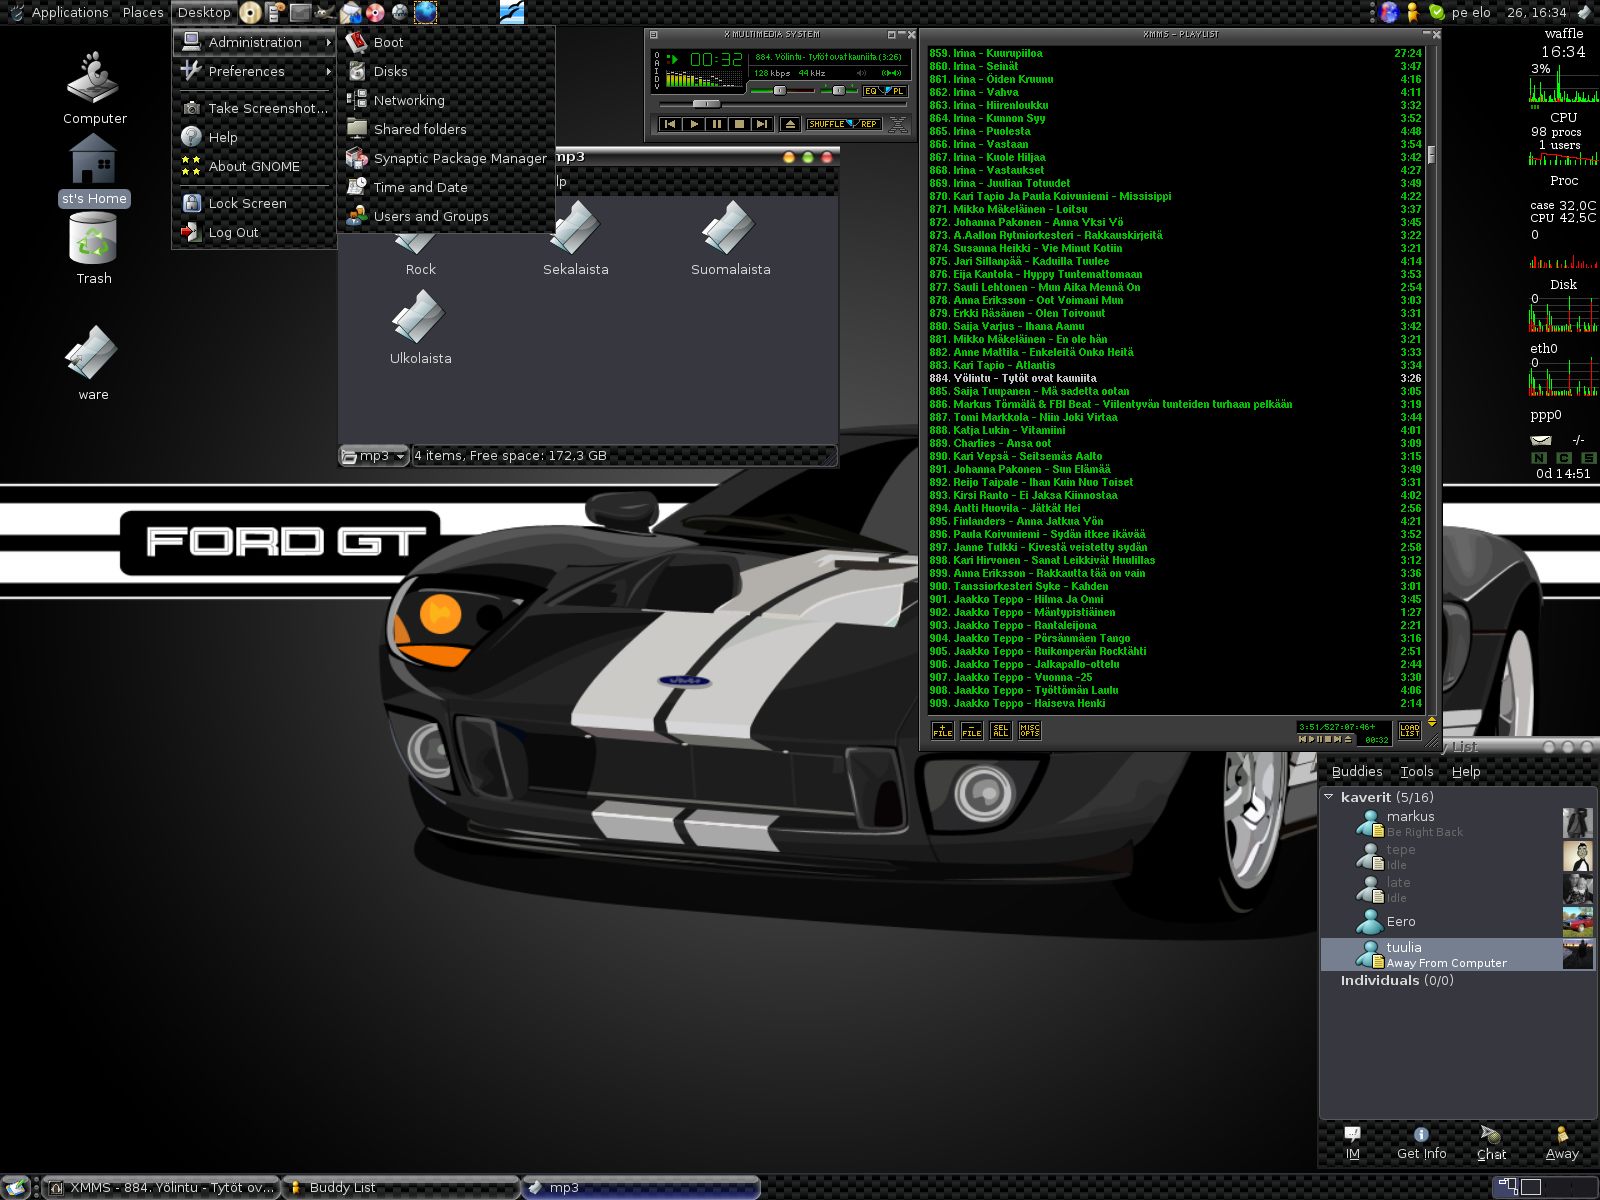Click the XMMS volume slider
1600x1200 pixels.
click(x=783, y=91)
